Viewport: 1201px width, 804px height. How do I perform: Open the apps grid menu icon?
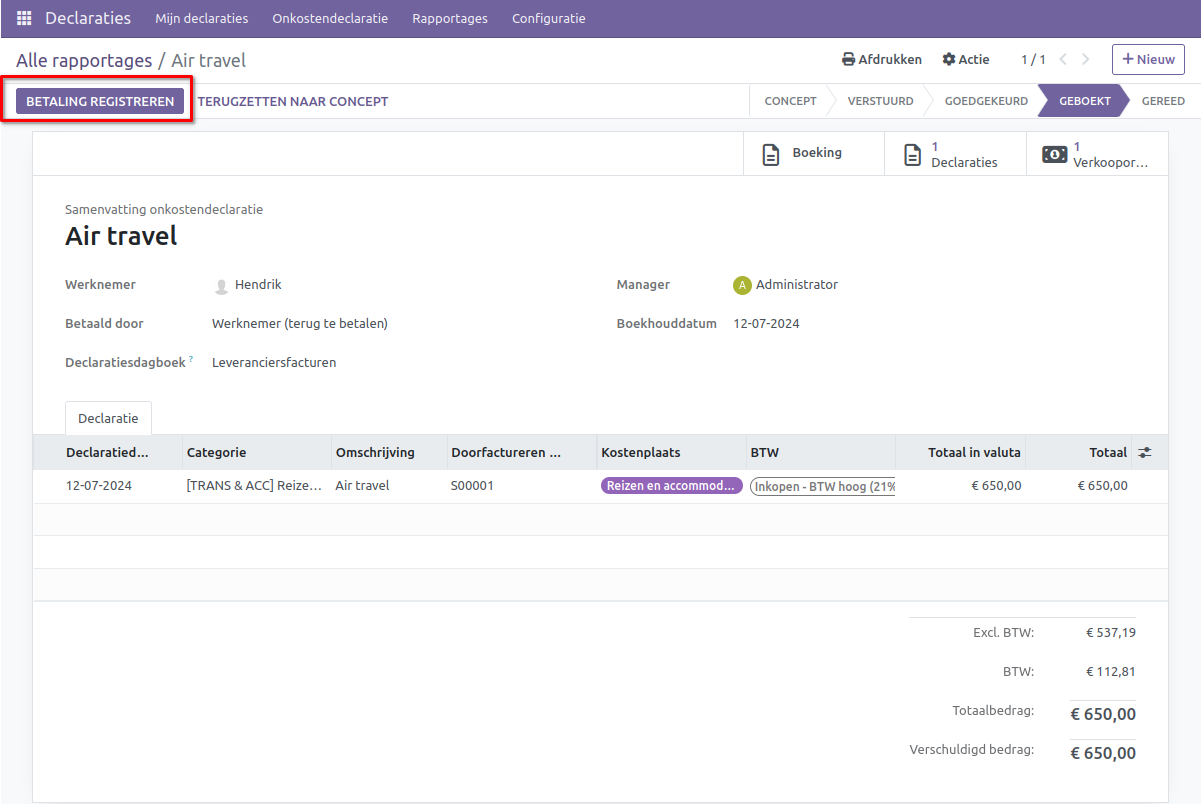(x=24, y=19)
